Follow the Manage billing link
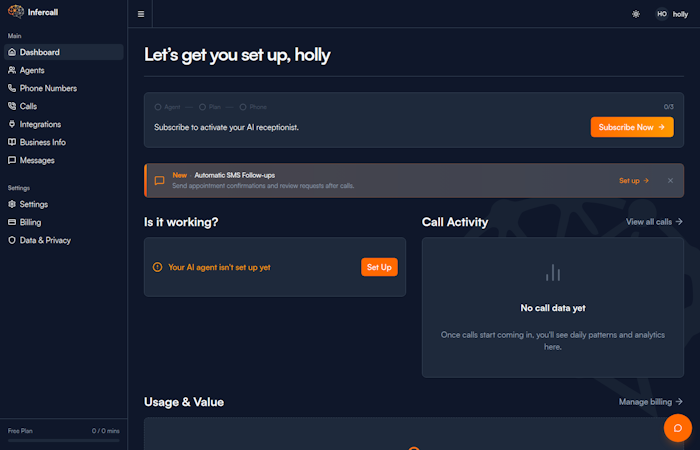 [651, 402]
